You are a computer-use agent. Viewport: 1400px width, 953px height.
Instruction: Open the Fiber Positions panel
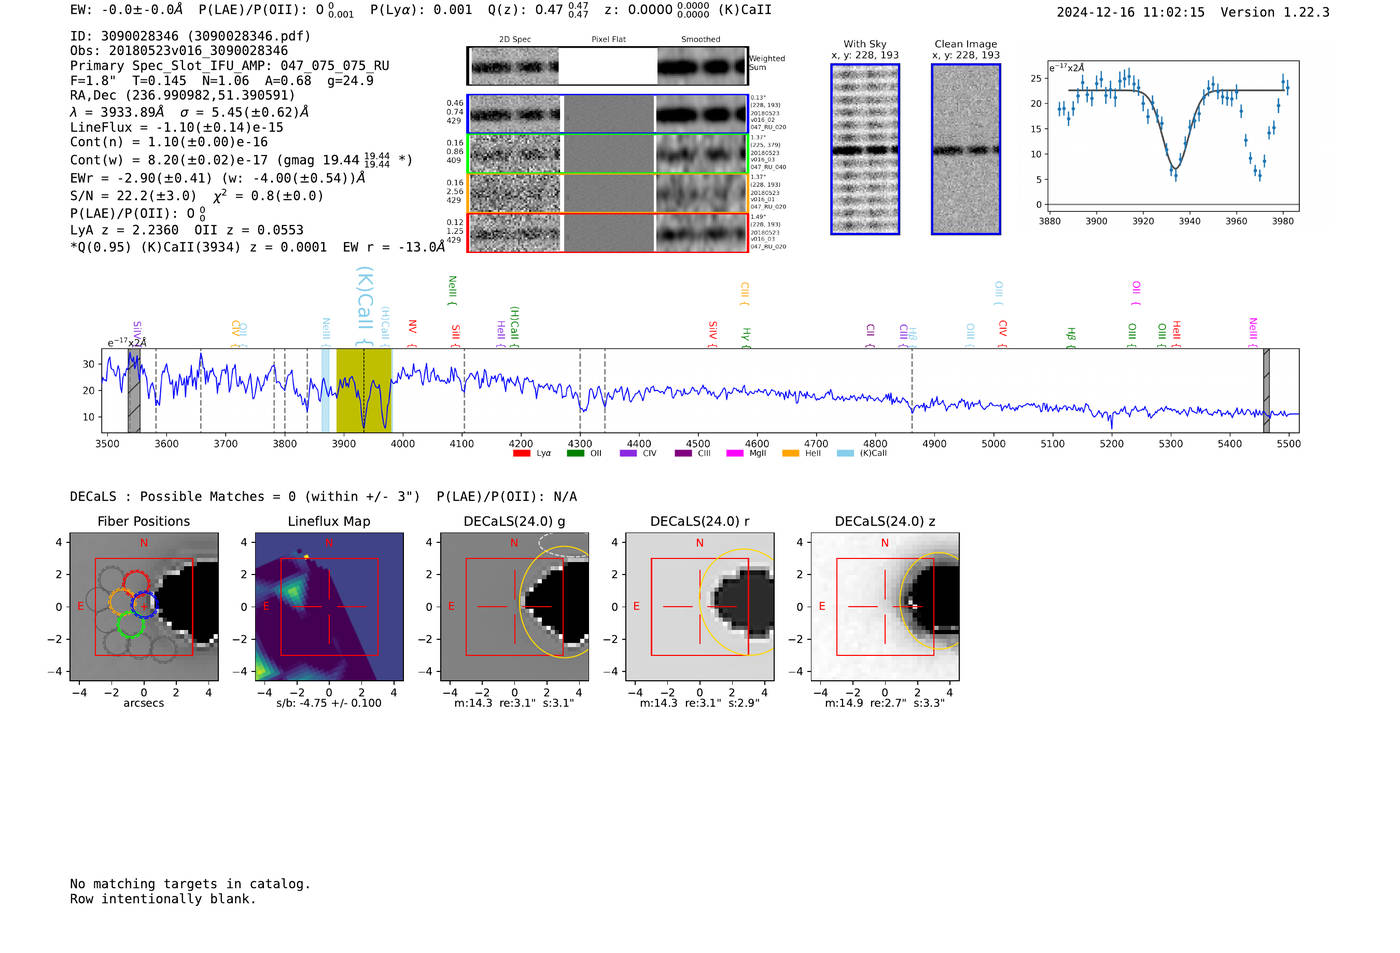pos(144,607)
